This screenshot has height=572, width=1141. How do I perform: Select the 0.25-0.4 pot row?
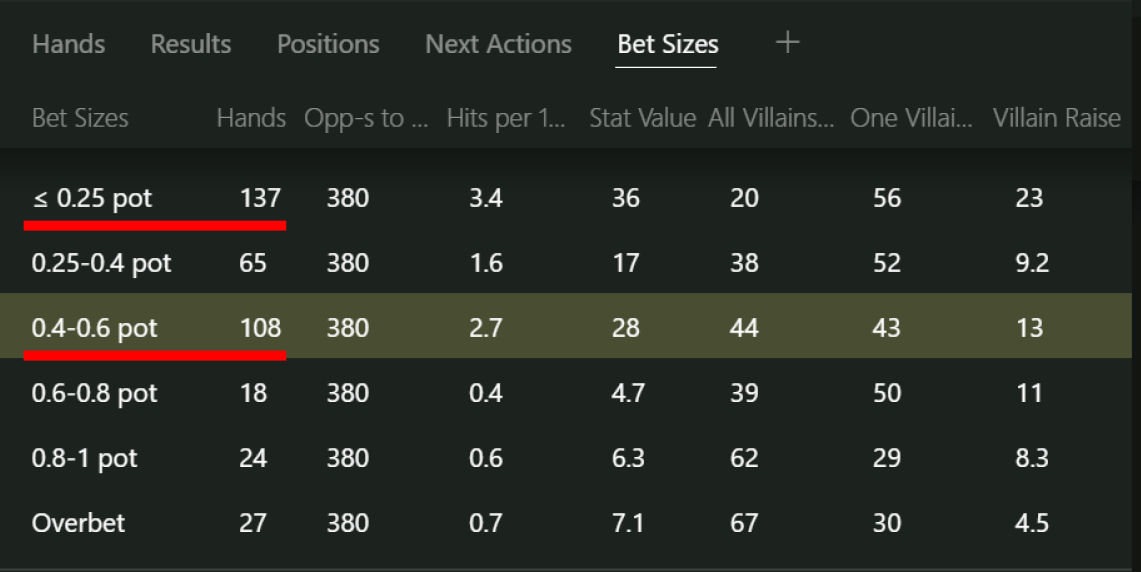tap(565, 263)
